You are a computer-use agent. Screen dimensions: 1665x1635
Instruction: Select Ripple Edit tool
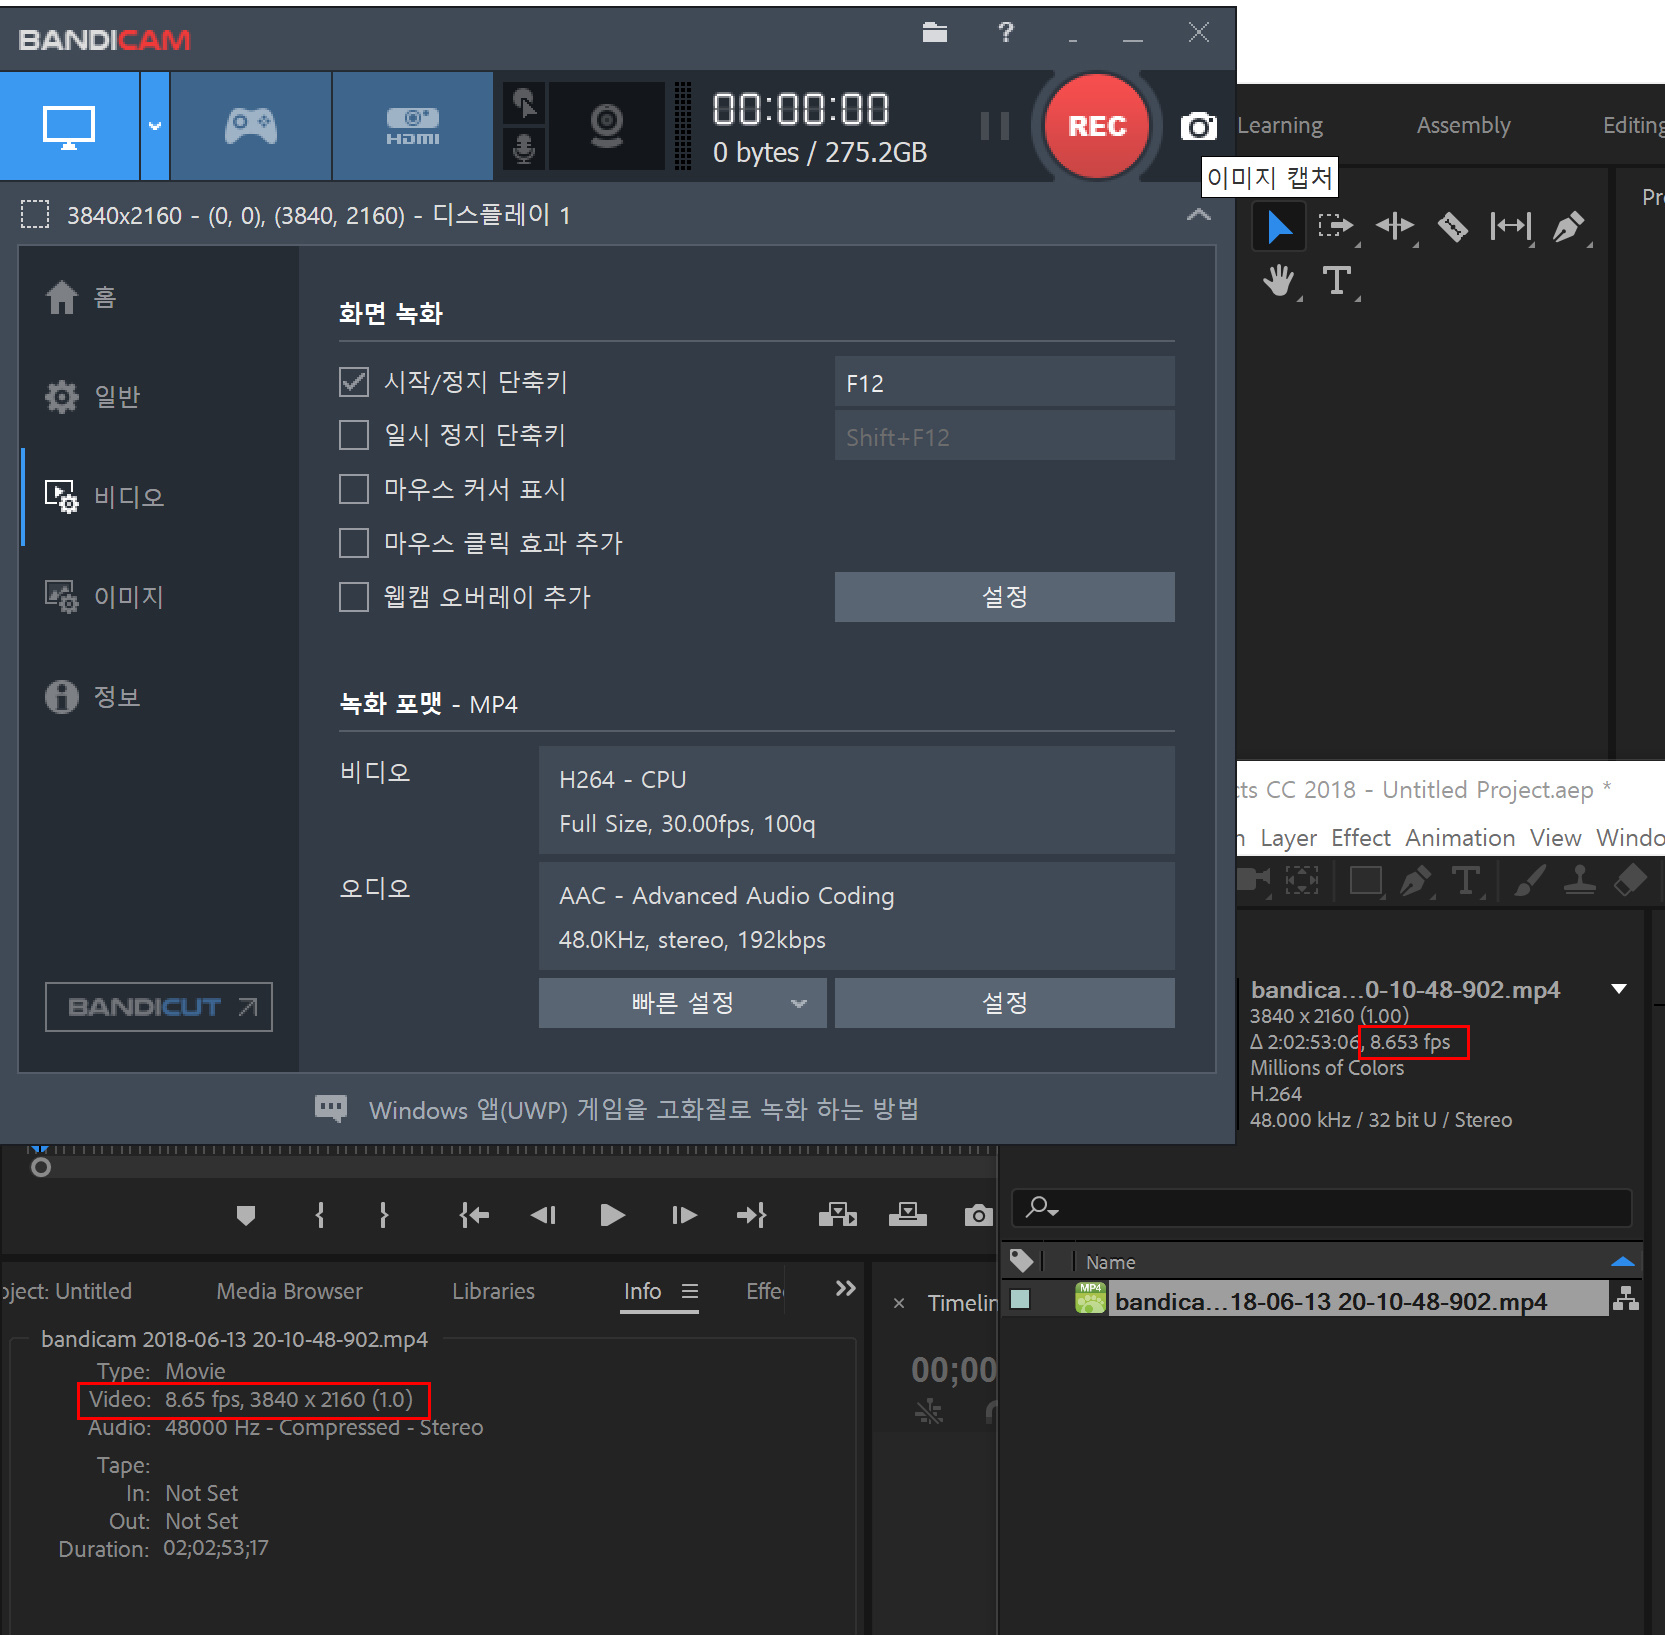(x=1395, y=227)
